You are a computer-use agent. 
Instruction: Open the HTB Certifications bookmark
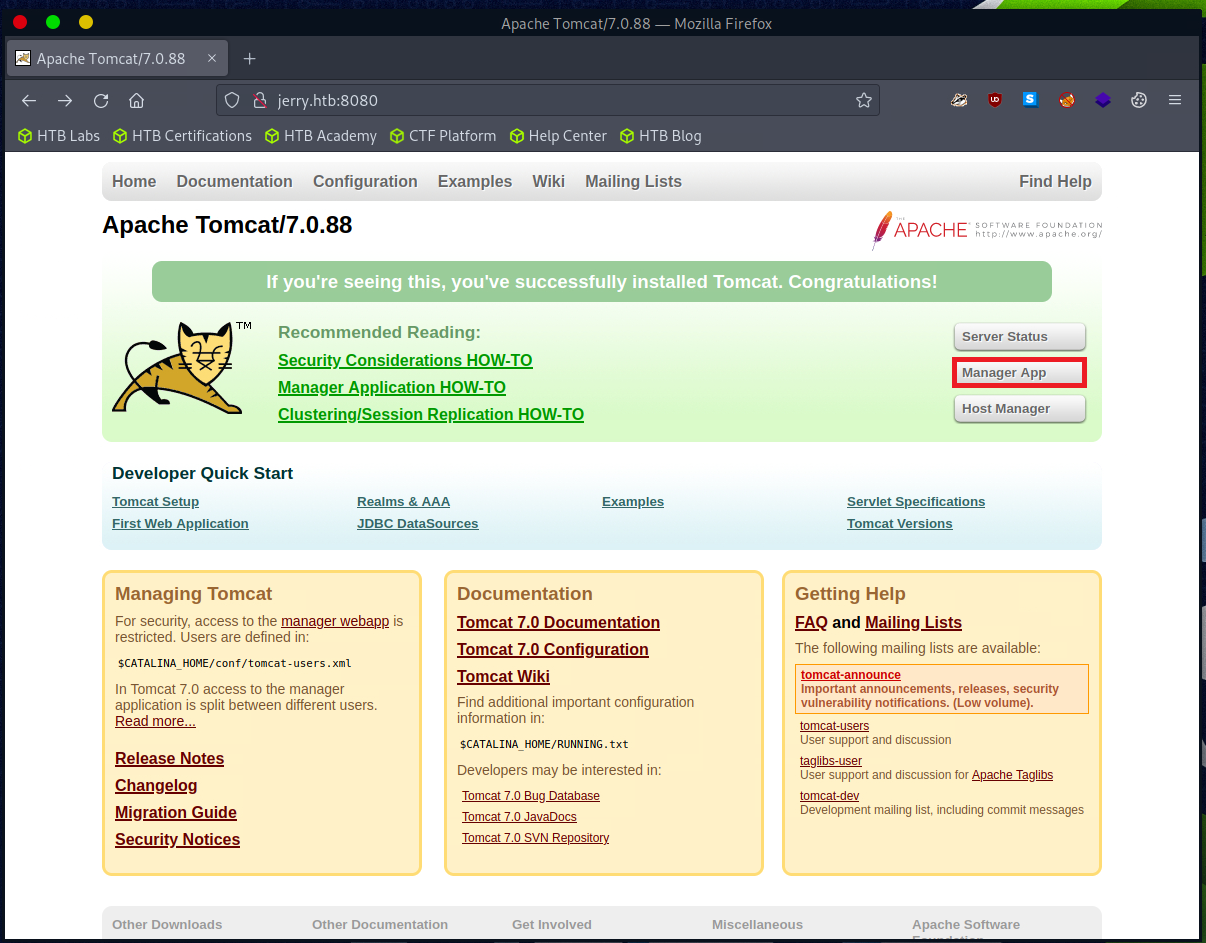coord(182,136)
